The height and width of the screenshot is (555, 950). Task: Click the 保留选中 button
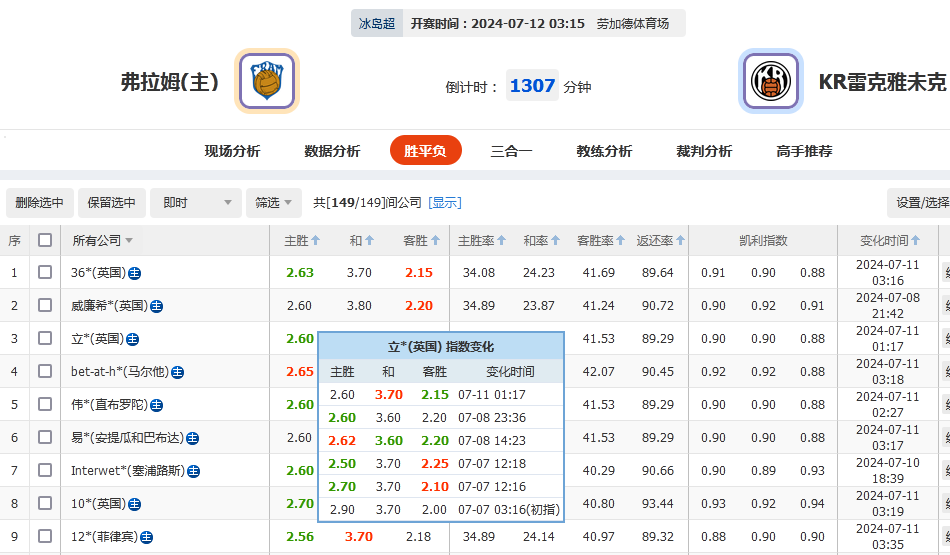tap(112, 203)
